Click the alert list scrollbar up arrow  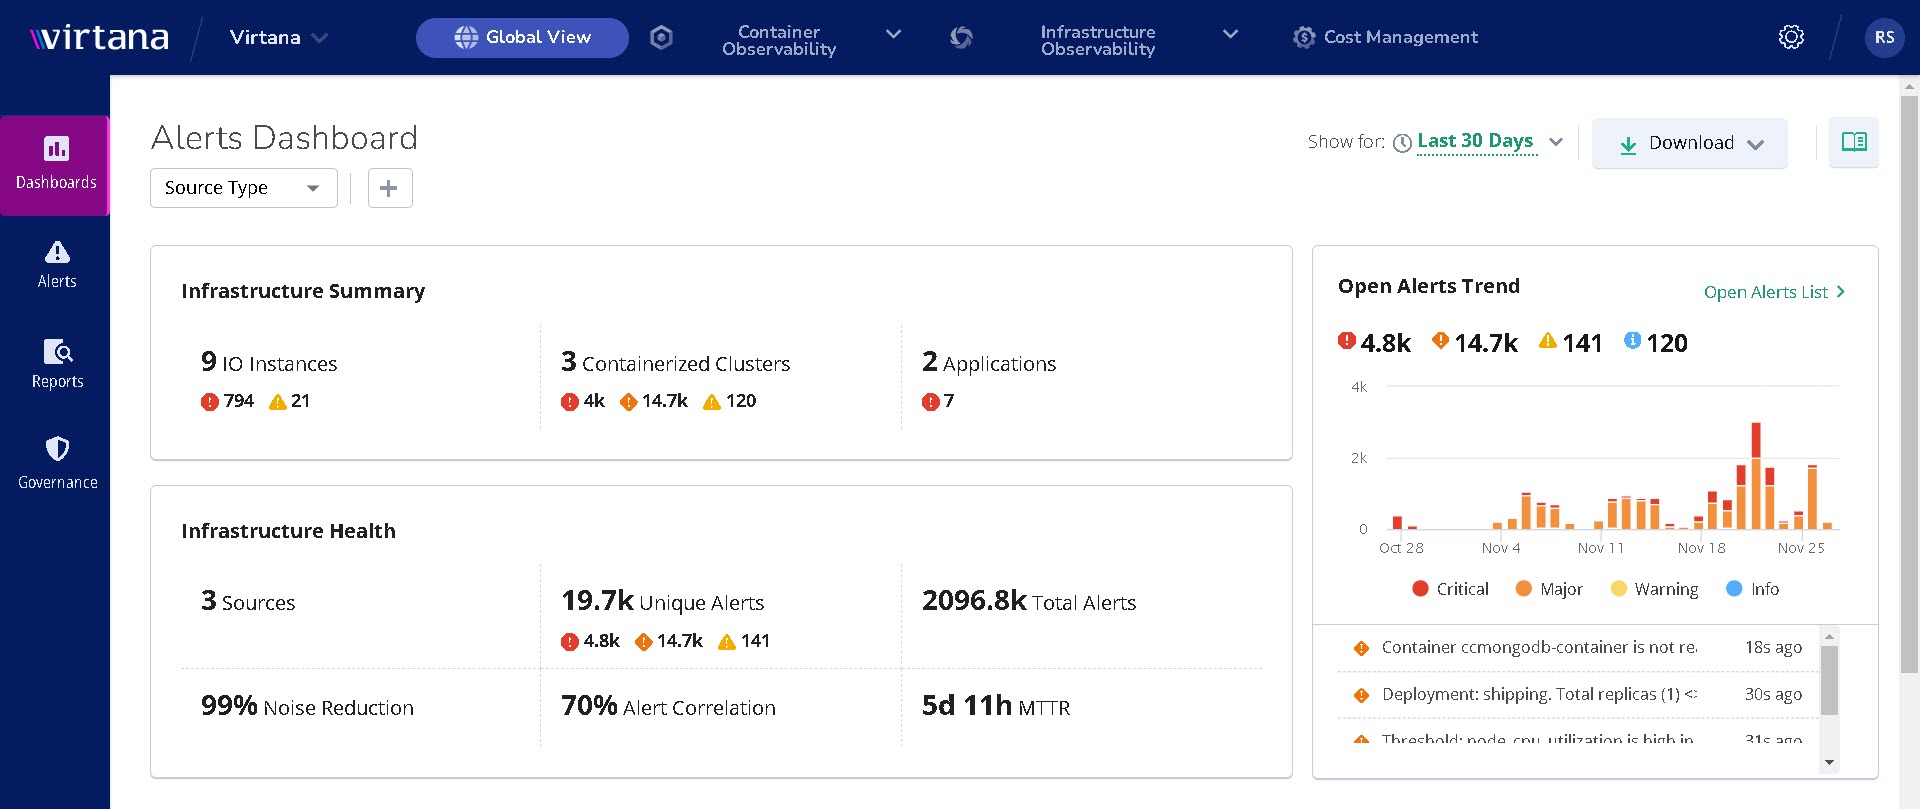coord(1829,636)
